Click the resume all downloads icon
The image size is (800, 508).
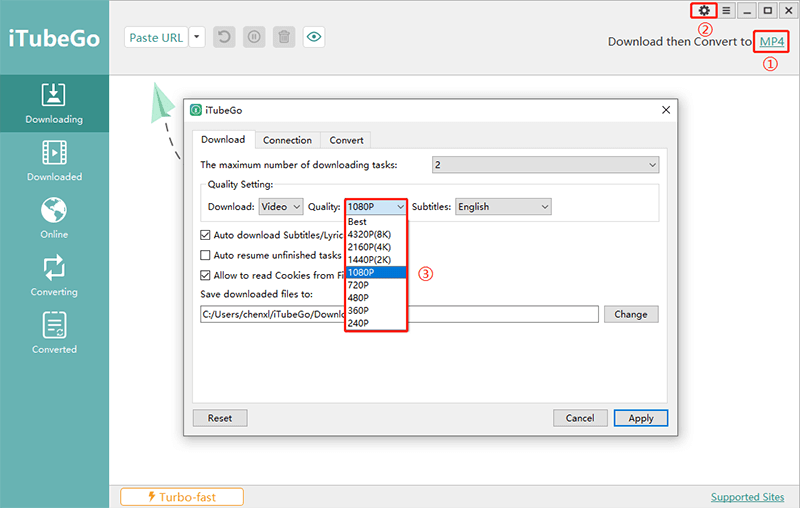[x=224, y=37]
